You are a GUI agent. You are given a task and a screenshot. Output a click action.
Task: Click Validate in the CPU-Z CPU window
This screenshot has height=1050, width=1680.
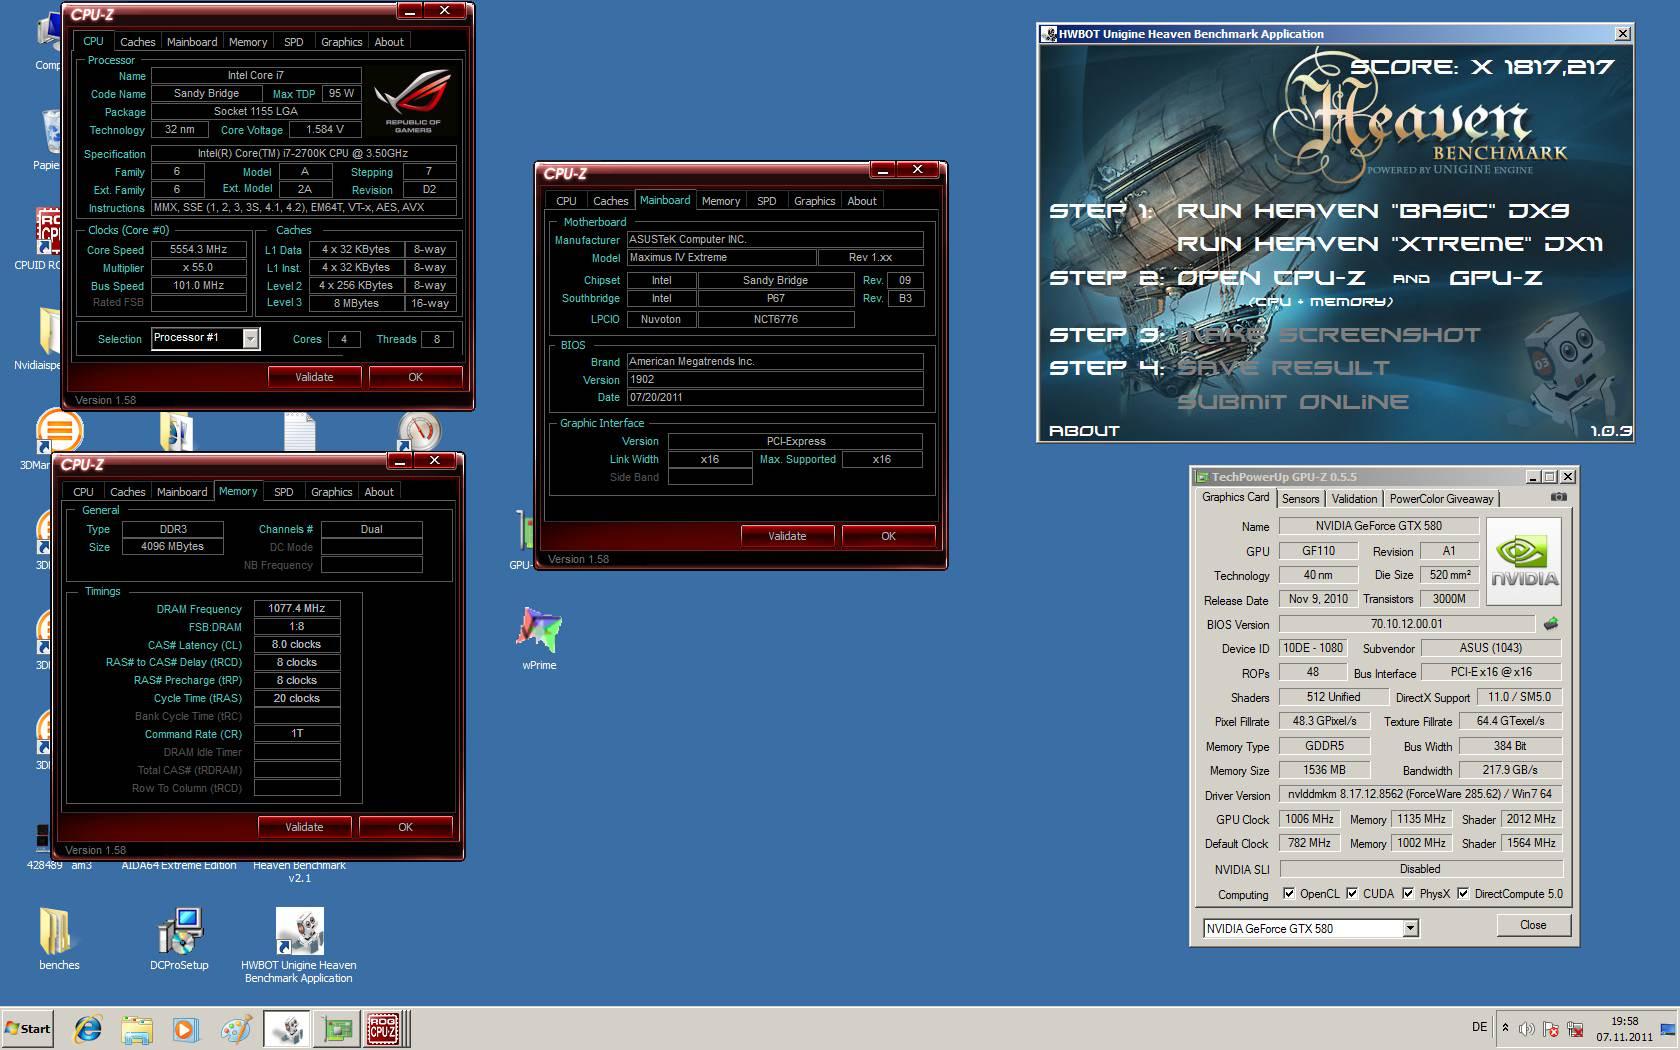click(314, 377)
